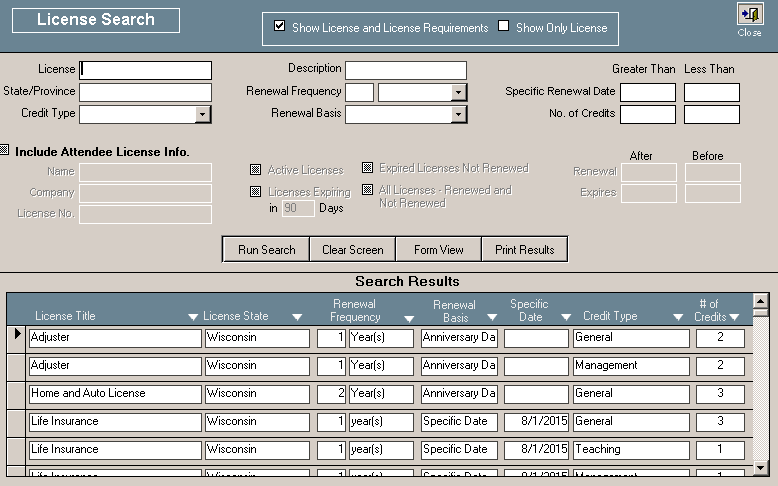This screenshot has width=778, height=486.
Task: Click the Teaching credit type cell
Action: 631,450
